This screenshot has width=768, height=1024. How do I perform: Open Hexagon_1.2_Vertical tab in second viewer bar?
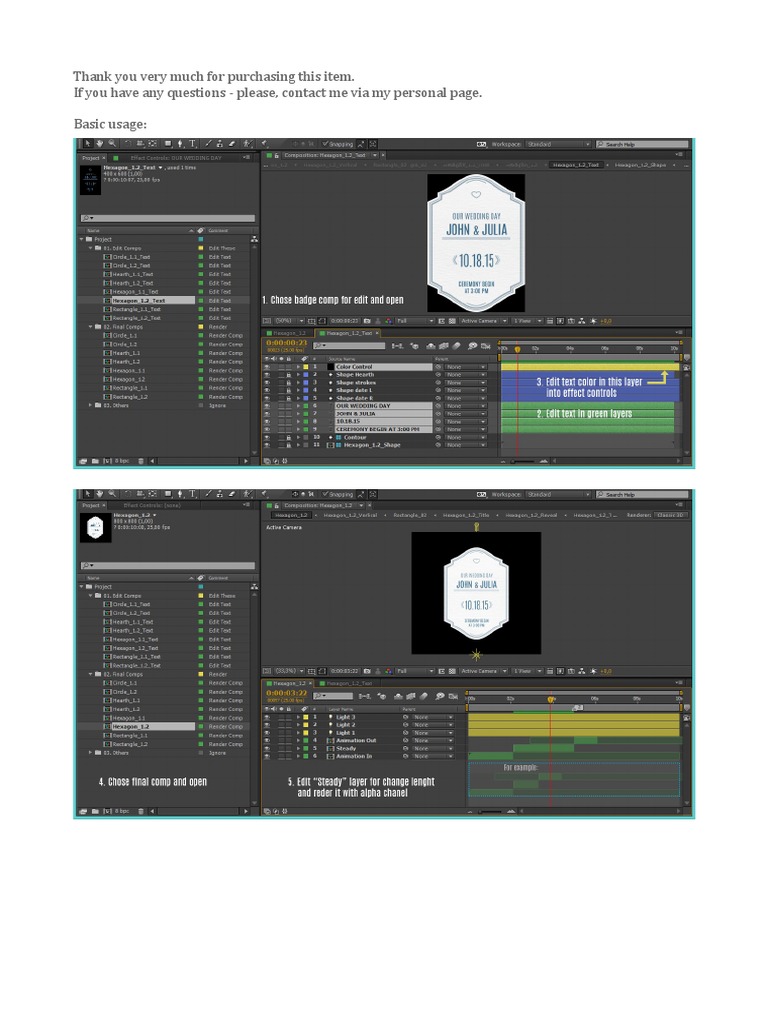pyautogui.click(x=351, y=515)
